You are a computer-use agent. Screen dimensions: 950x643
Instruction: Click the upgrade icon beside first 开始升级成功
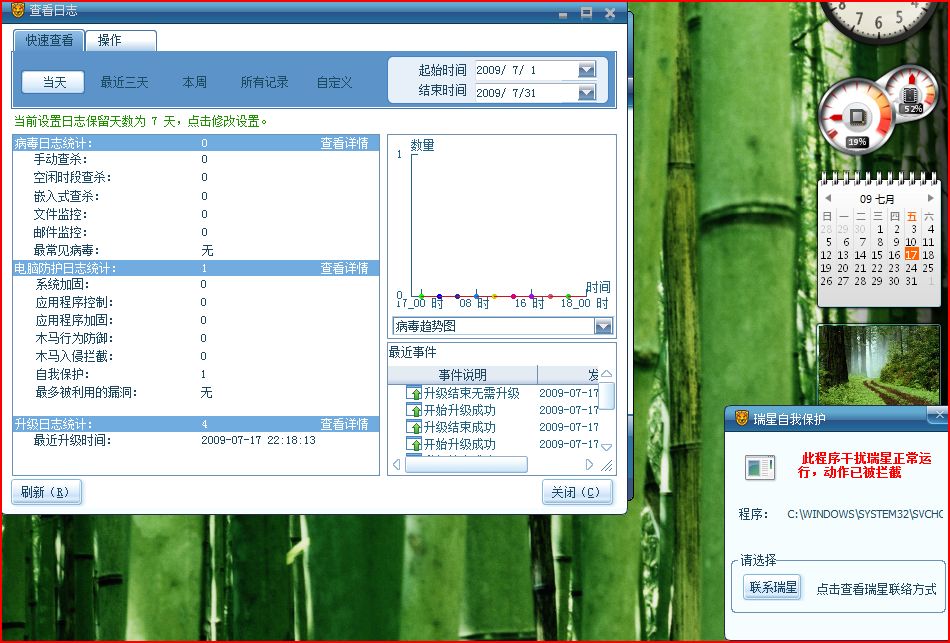[414, 410]
